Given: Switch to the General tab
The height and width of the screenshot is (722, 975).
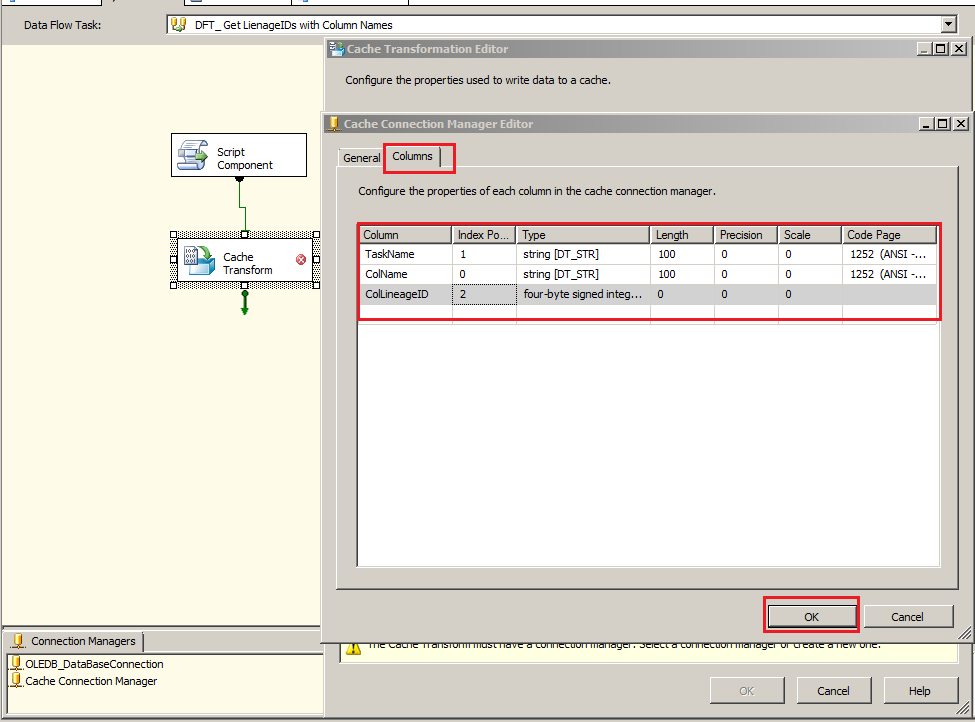Looking at the screenshot, I should 360,157.
